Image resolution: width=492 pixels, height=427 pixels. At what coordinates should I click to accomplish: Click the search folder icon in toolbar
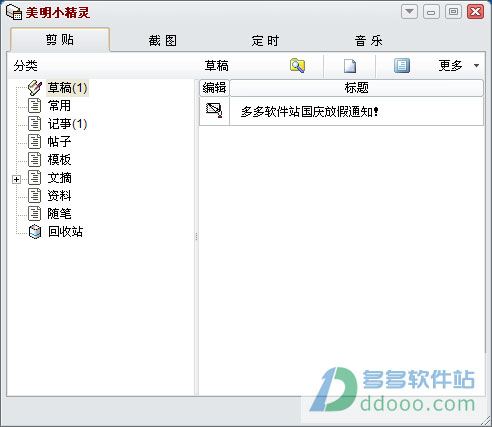point(297,65)
